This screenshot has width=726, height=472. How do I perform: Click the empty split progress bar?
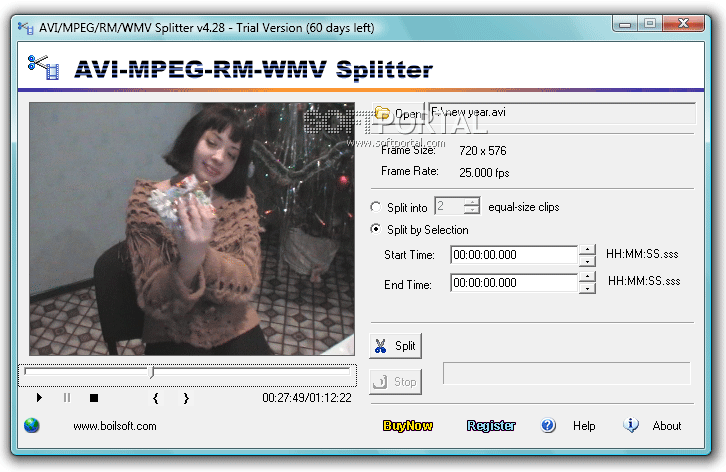566,373
